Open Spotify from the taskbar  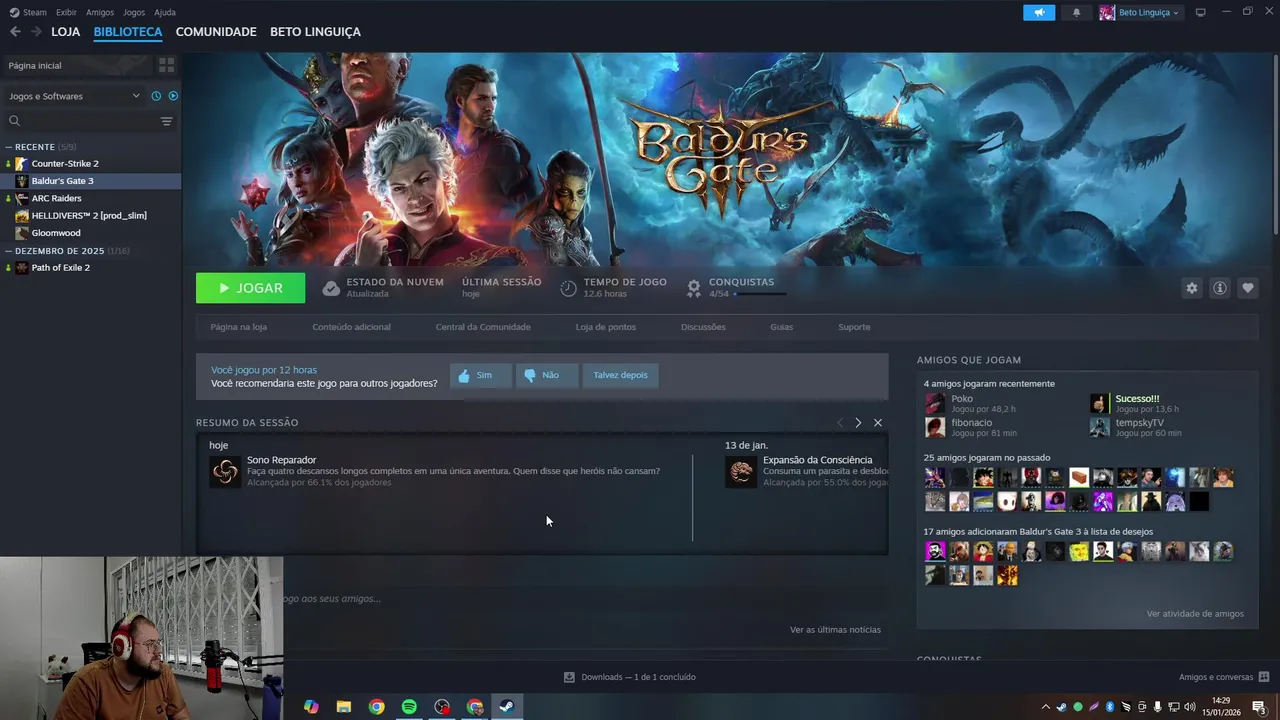coord(409,707)
